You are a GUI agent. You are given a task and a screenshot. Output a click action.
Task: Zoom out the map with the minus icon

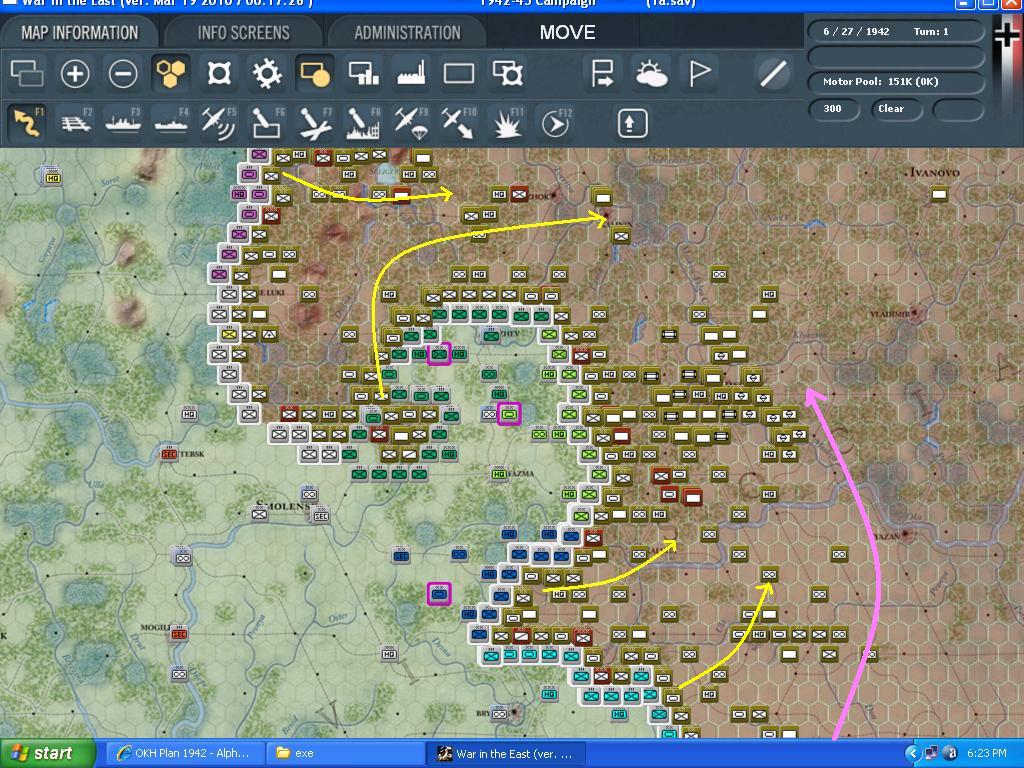123,73
